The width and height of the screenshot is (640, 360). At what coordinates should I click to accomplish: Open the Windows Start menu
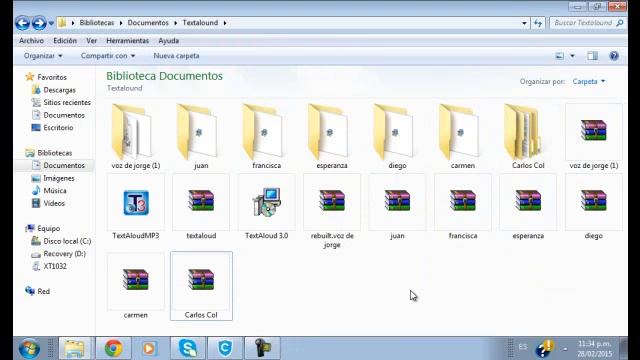coord(29,349)
